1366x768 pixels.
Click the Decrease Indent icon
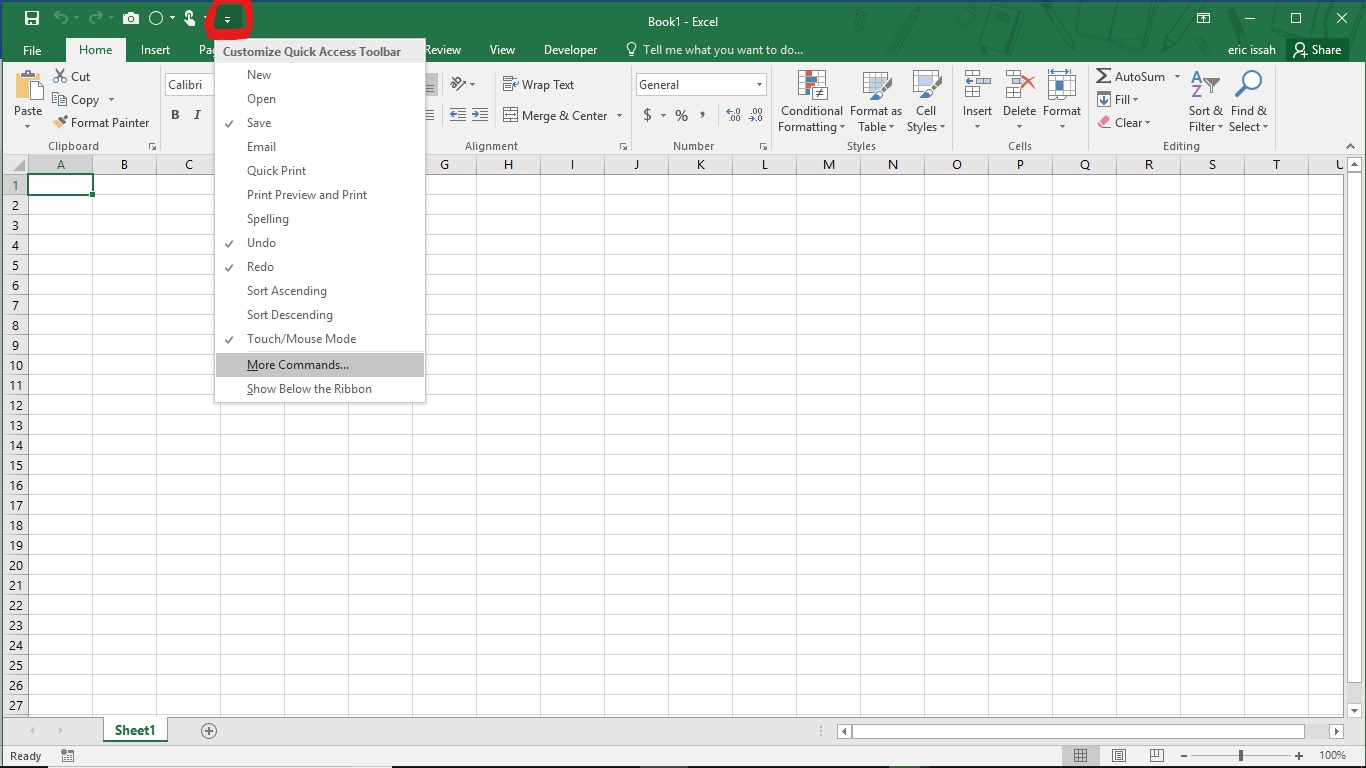[458, 115]
